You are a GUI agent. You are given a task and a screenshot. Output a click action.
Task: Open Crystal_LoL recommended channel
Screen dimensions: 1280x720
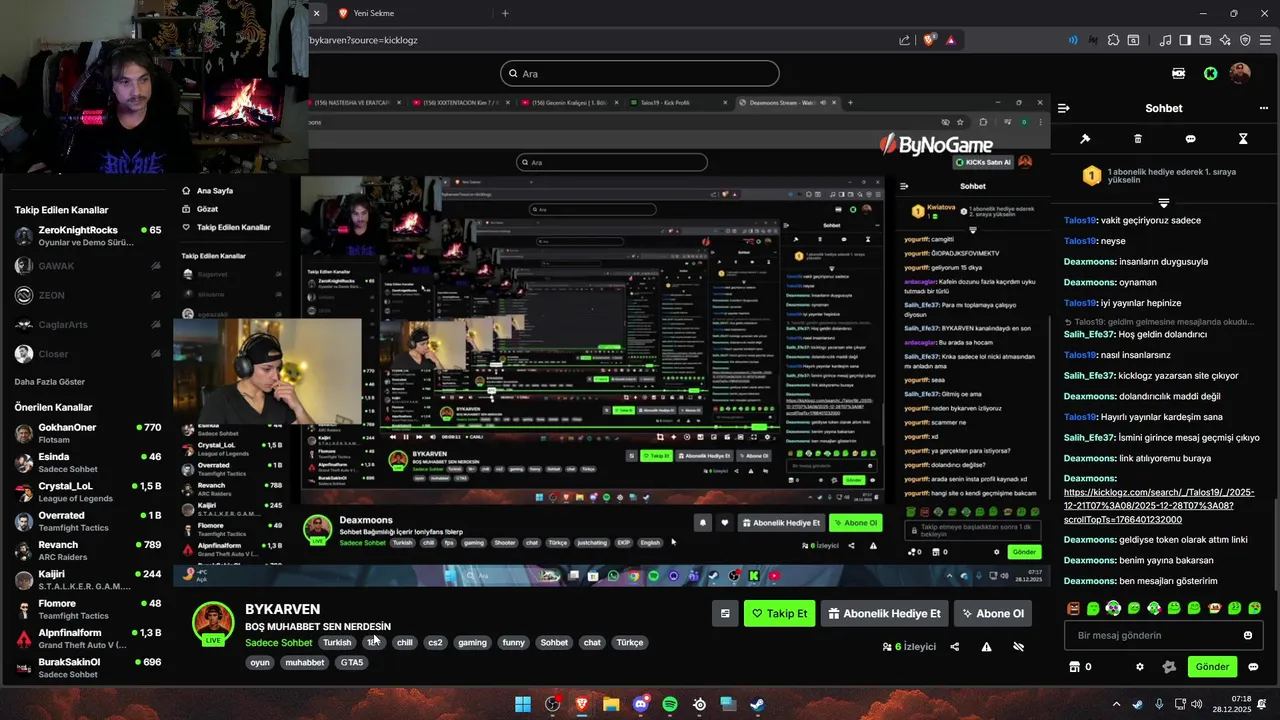(x=86, y=492)
